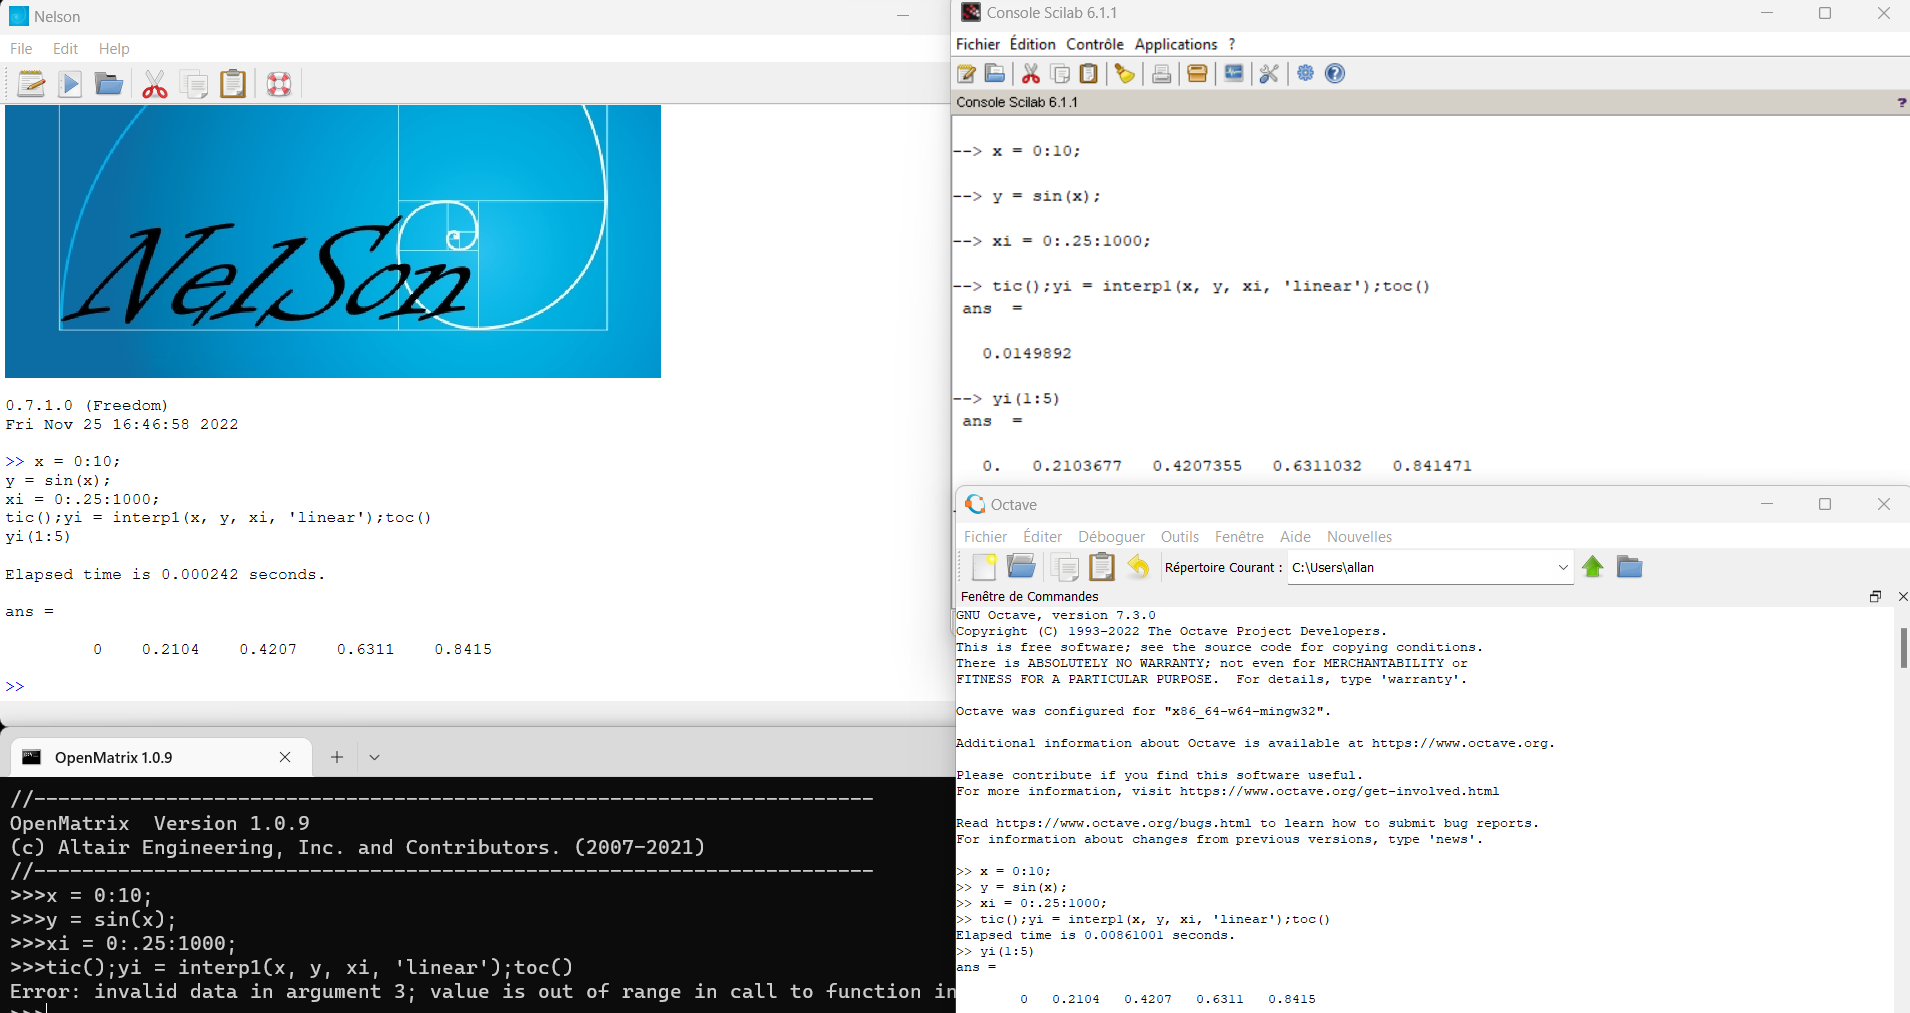The image size is (1910, 1013).
Task: Click the paste clipboard icon in Octave toolbar
Action: (1102, 567)
